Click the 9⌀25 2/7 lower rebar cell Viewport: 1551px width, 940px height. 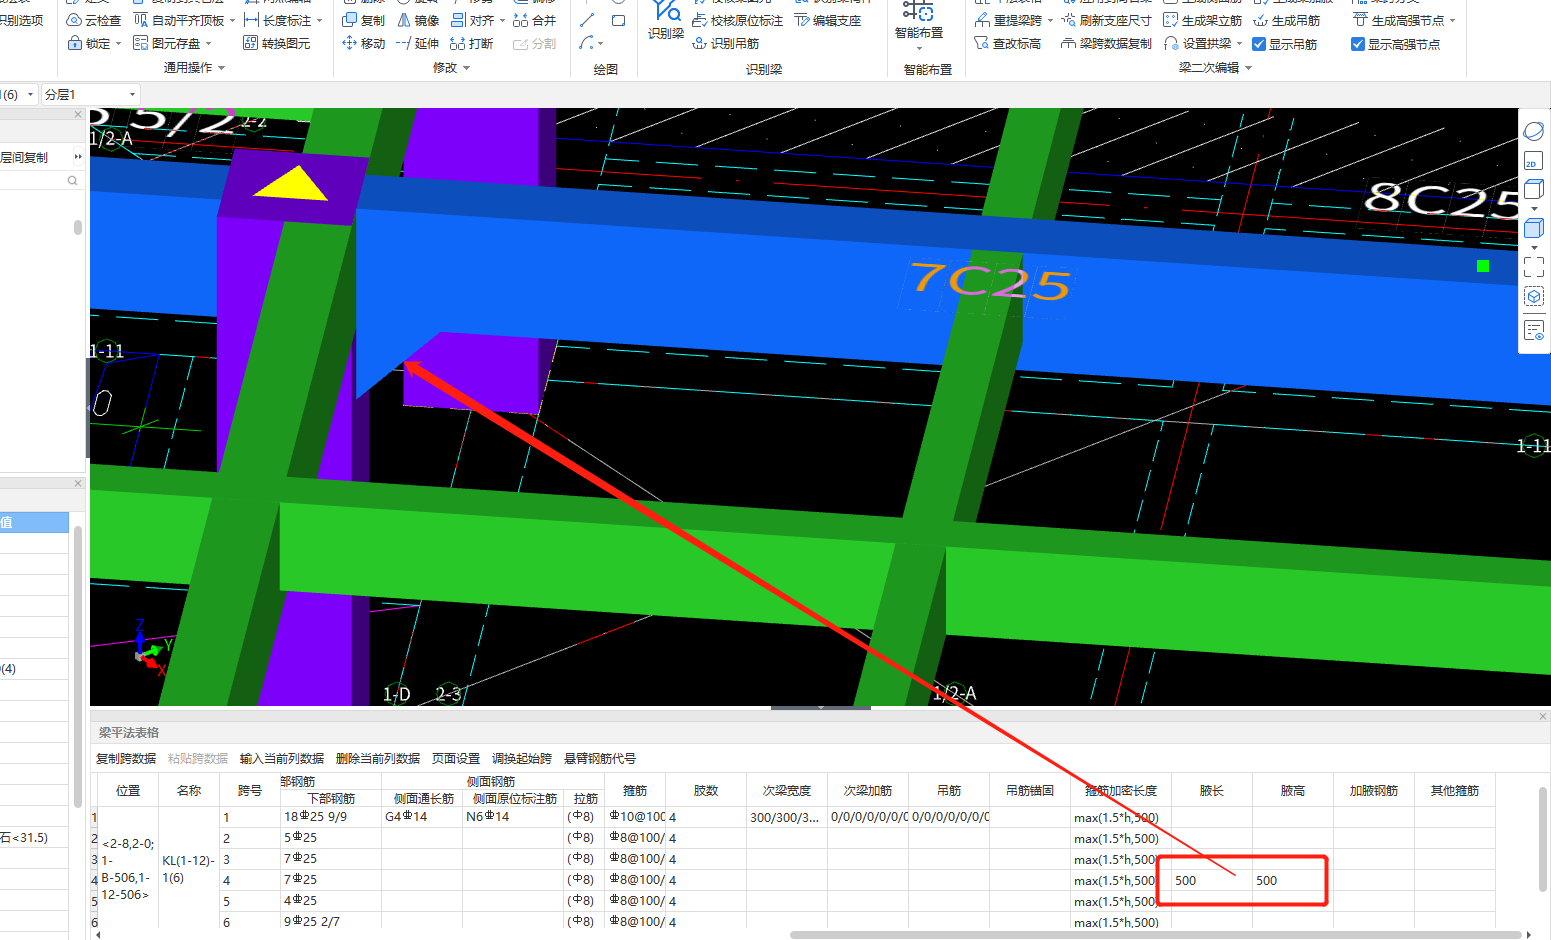pyautogui.click(x=331, y=922)
